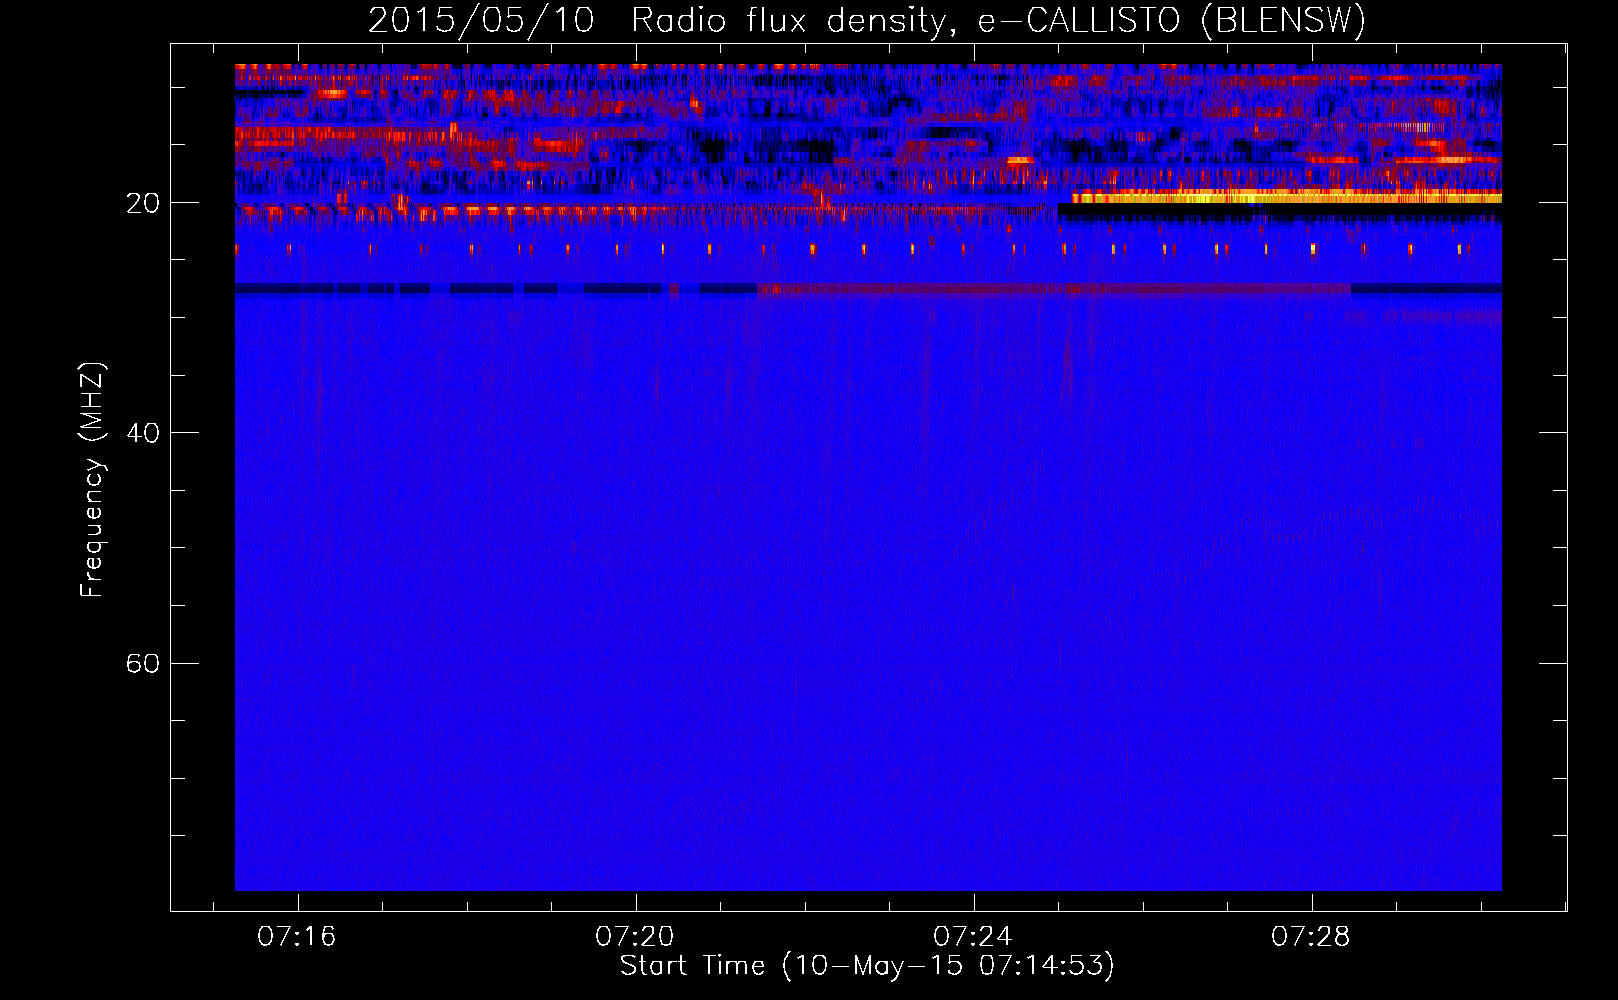
Task: Click the 07:16 time tick label
Action: [297, 937]
